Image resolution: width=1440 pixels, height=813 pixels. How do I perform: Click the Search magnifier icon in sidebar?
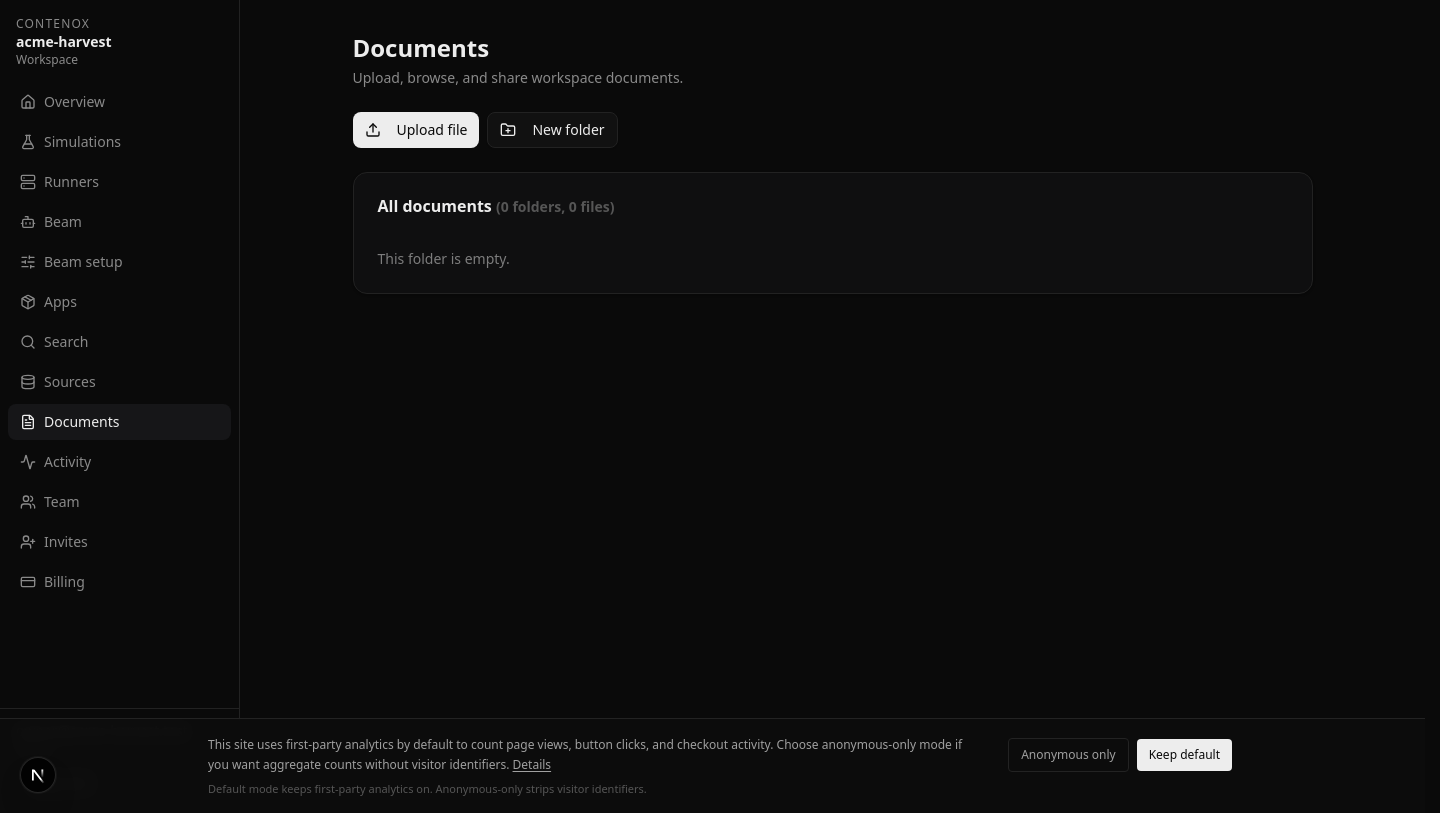pos(28,342)
